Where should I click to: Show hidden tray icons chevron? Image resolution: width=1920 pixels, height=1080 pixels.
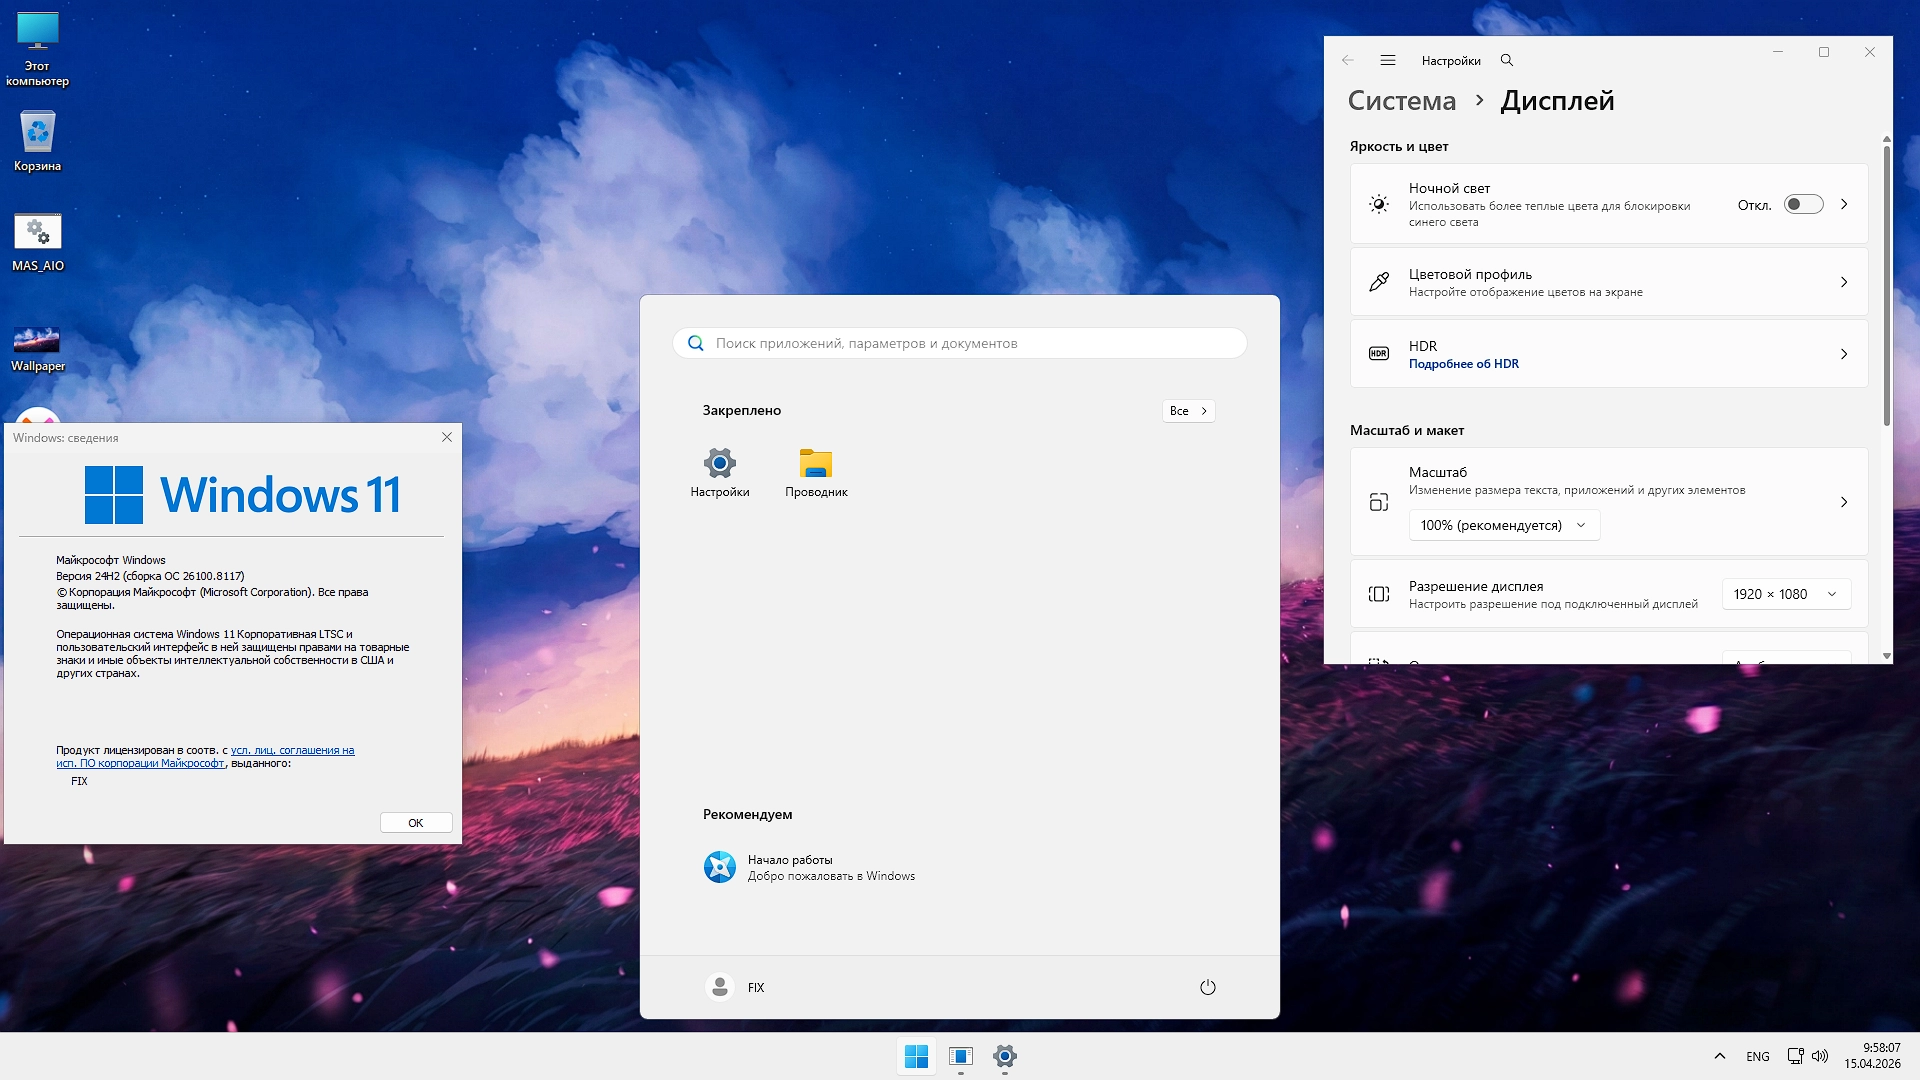pyautogui.click(x=1719, y=1056)
